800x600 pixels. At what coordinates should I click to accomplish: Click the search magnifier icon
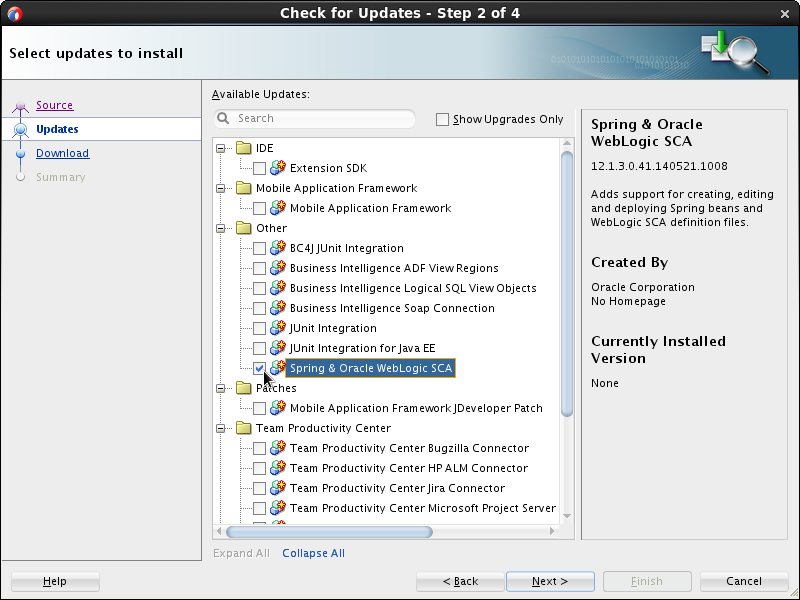(x=223, y=118)
